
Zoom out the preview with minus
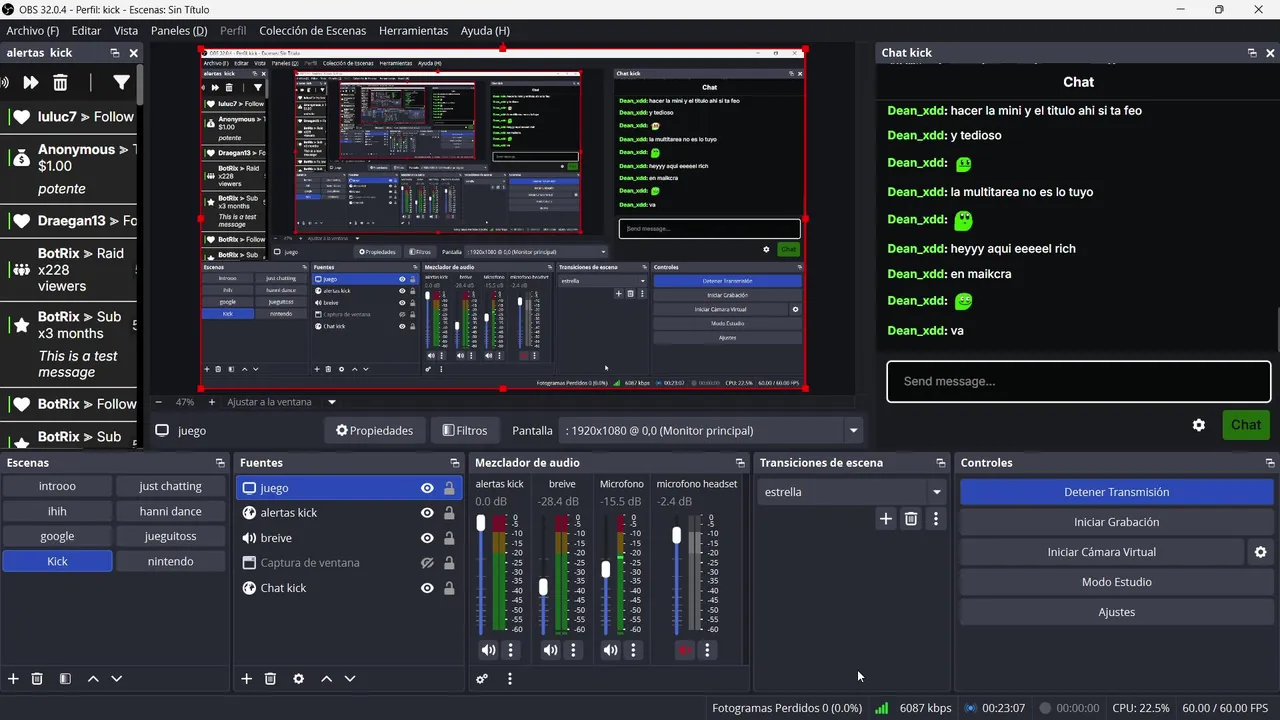158,402
